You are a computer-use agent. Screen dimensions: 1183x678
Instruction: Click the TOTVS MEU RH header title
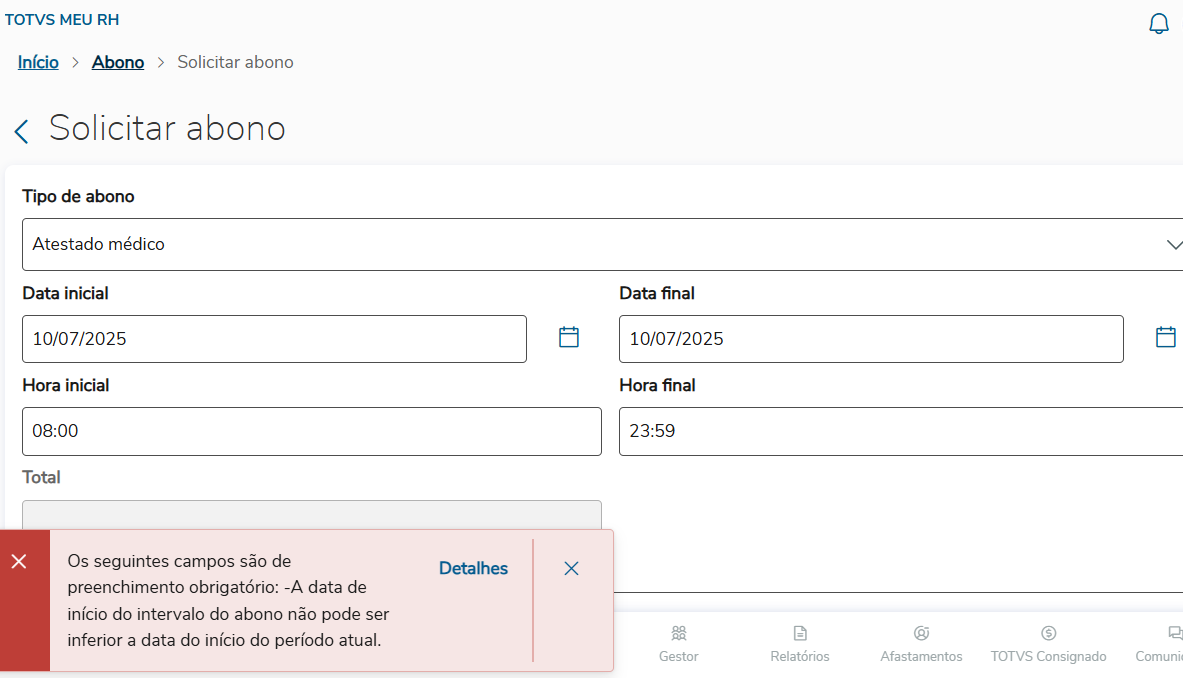pyautogui.click(x=62, y=19)
